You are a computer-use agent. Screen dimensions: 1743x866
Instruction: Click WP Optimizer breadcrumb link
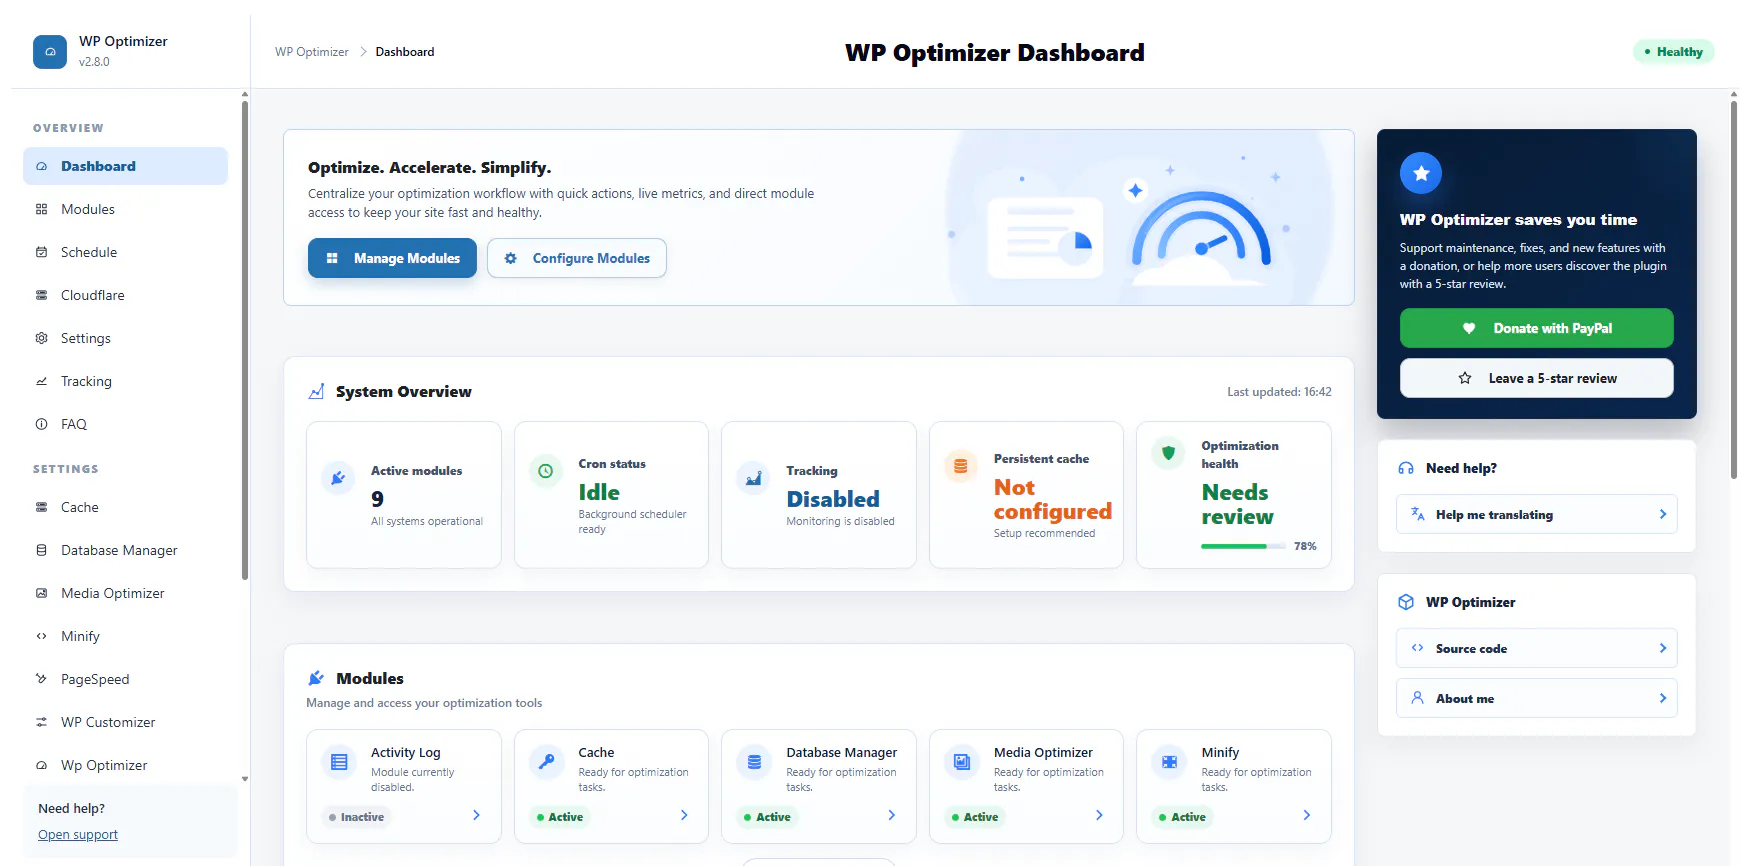pos(312,52)
